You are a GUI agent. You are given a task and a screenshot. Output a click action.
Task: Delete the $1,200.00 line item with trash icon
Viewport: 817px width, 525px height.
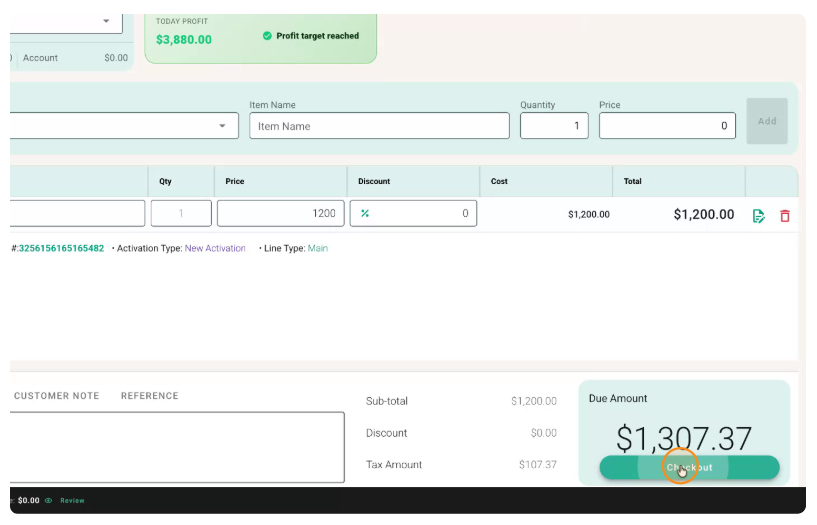click(x=785, y=216)
